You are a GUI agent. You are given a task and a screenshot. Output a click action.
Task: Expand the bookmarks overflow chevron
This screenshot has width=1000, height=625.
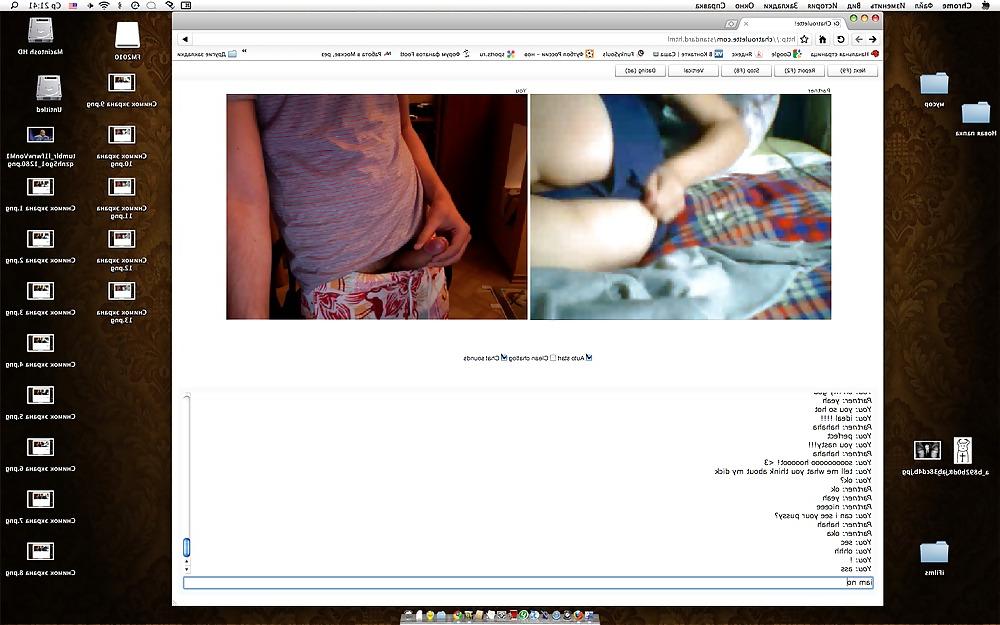click(x=244, y=52)
